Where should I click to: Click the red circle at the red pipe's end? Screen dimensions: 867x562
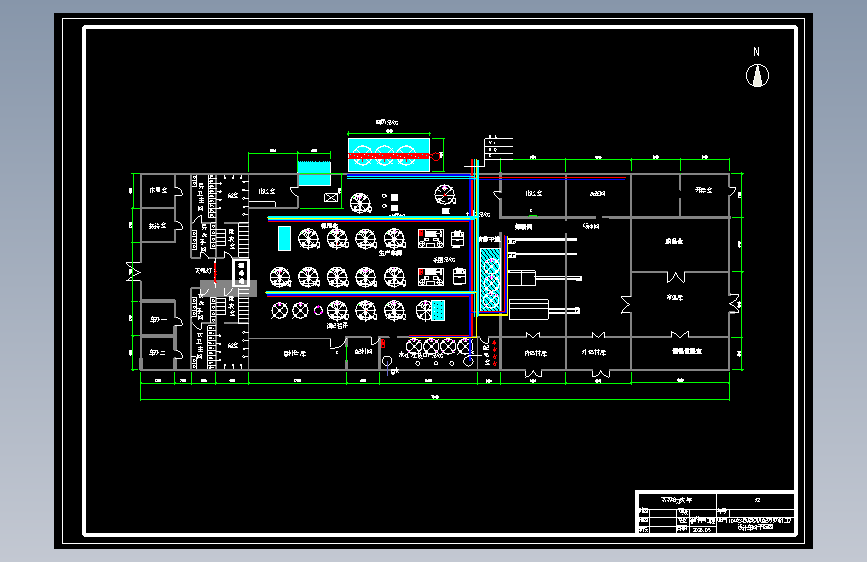(x=436, y=157)
